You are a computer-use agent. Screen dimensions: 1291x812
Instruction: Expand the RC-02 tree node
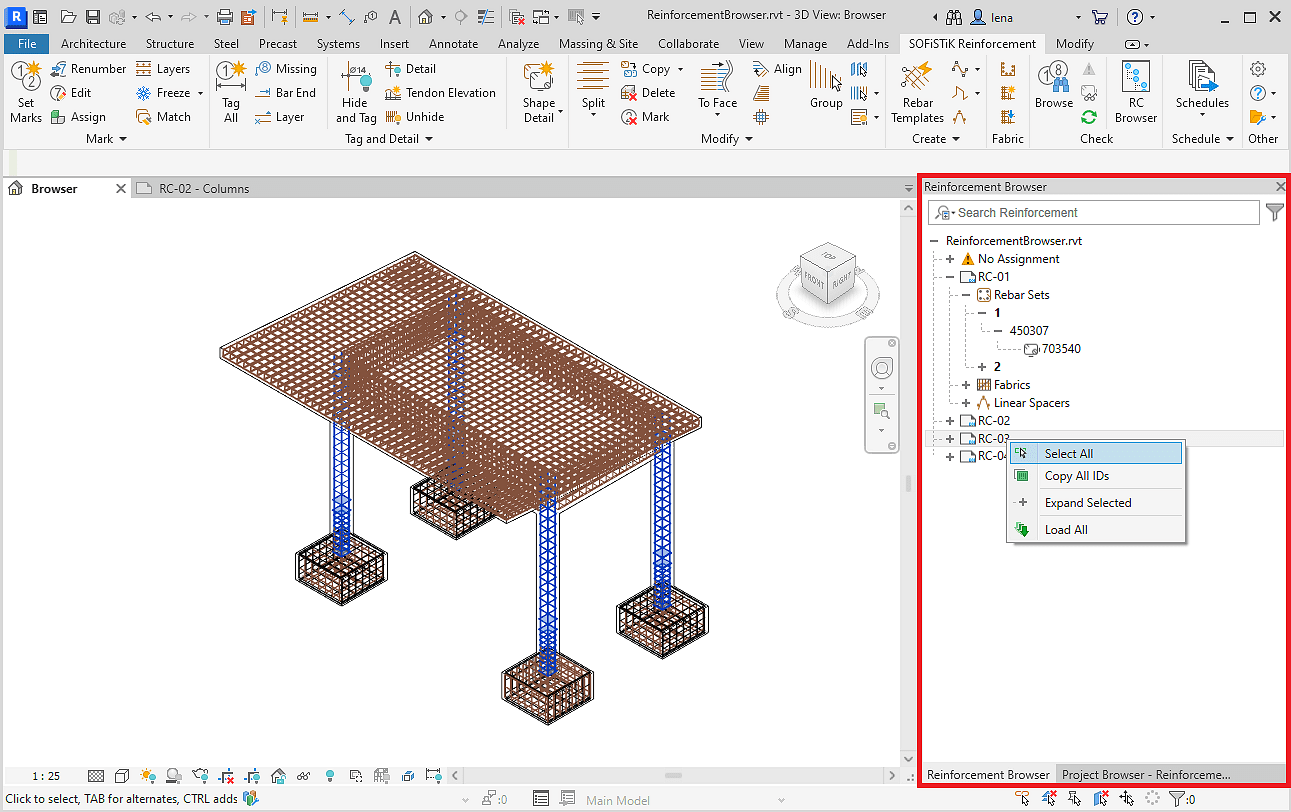tap(950, 421)
